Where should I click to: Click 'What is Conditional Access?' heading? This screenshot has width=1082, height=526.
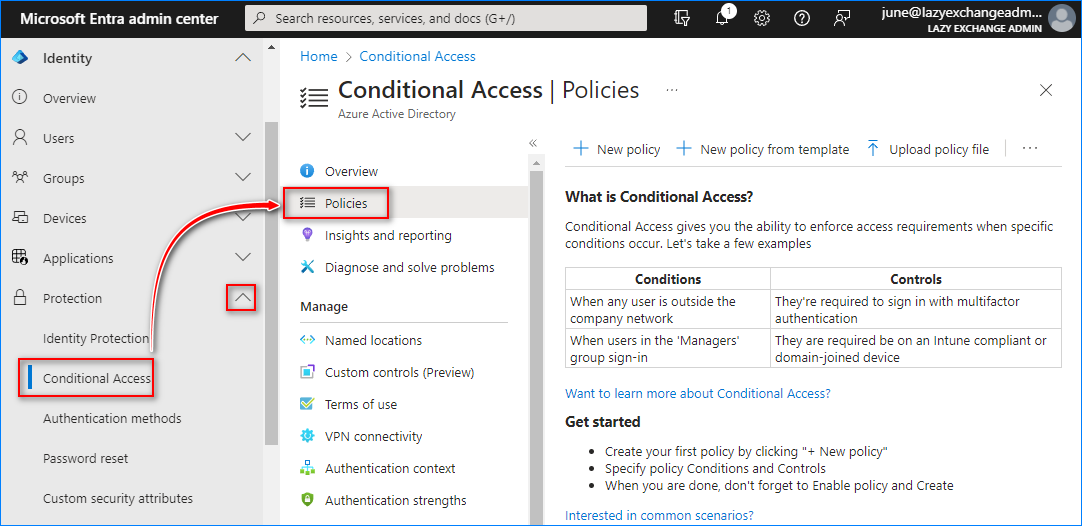[x=658, y=197]
